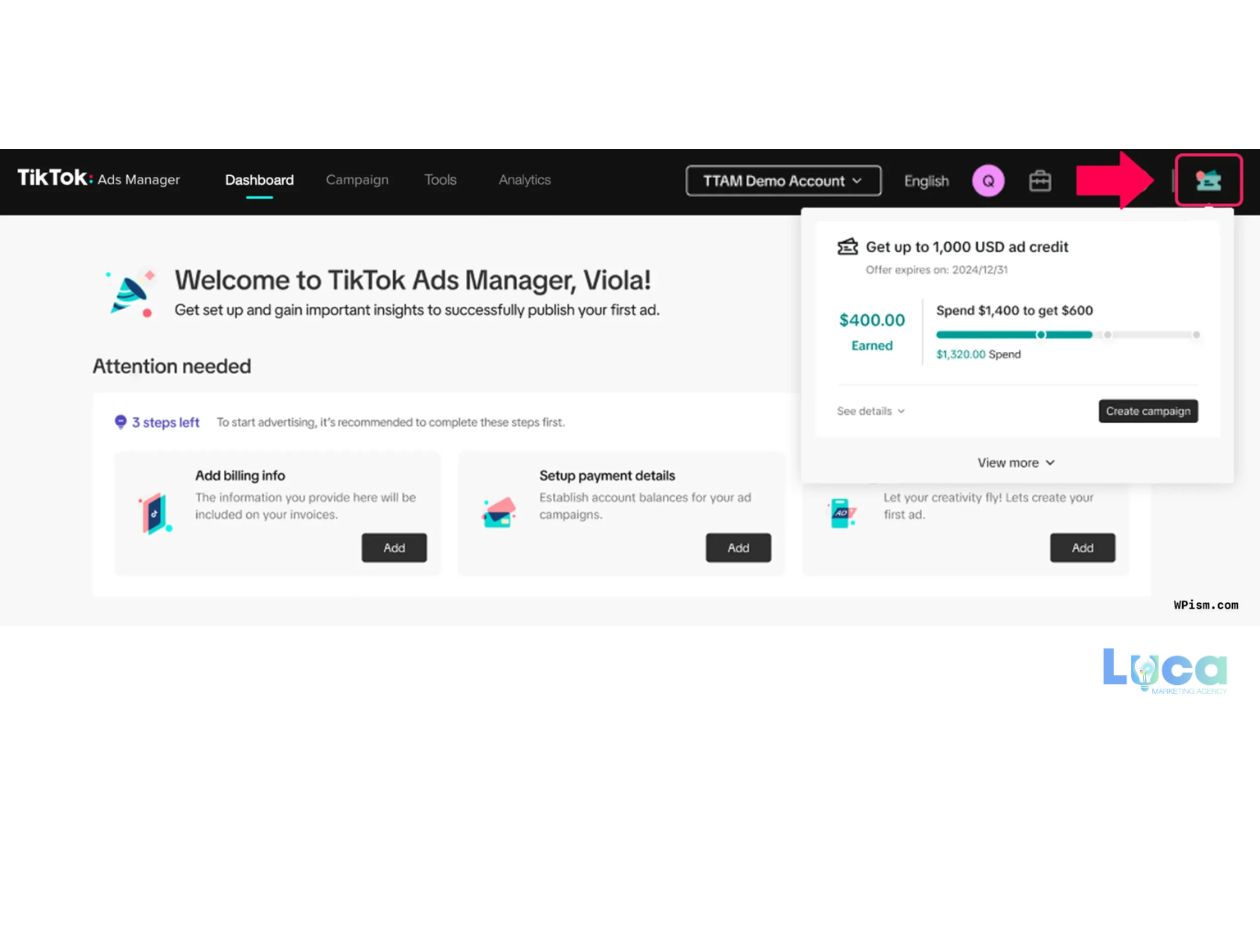This screenshot has width=1260, height=948.
Task: Expand the TTAM Demo Account dropdown
Action: tap(784, 181)
